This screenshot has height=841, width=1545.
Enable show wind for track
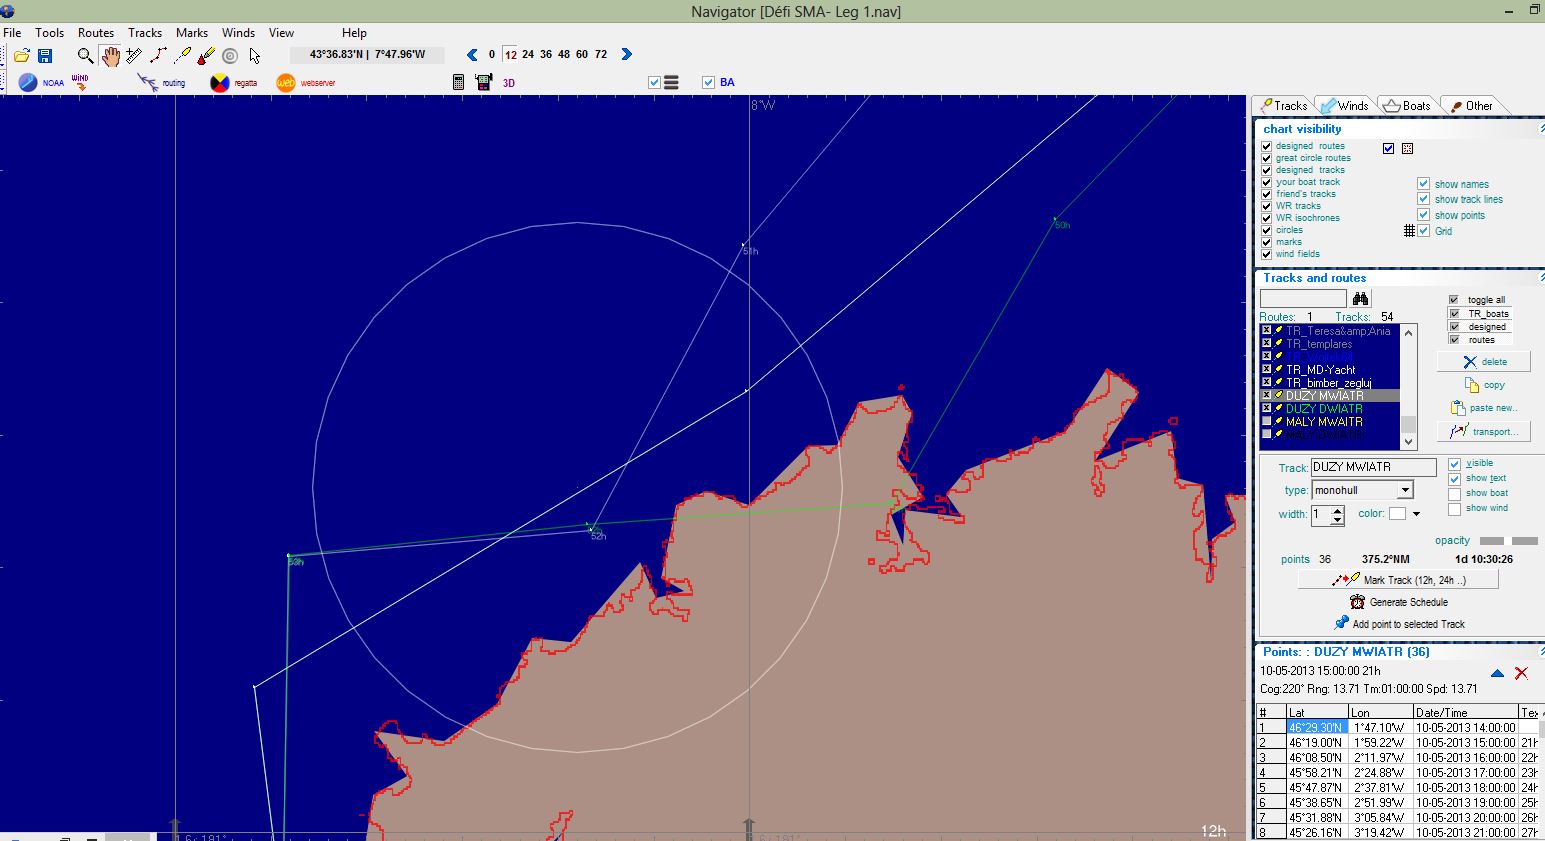pyautogui.click(x=1455, y=509)
